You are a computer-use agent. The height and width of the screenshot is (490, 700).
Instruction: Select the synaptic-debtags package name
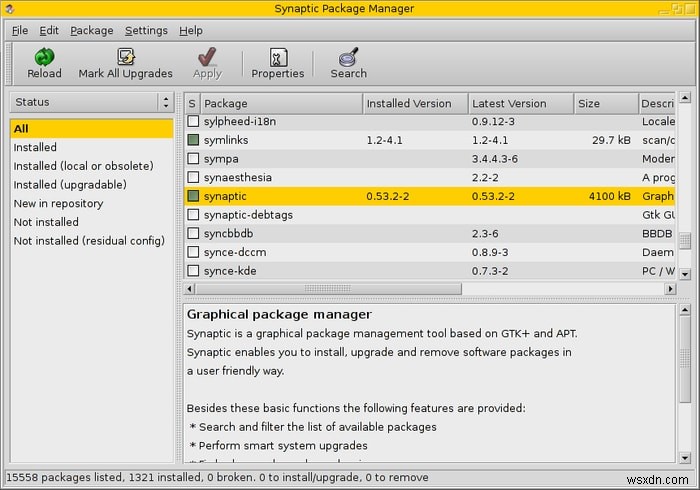coord(248,215)
